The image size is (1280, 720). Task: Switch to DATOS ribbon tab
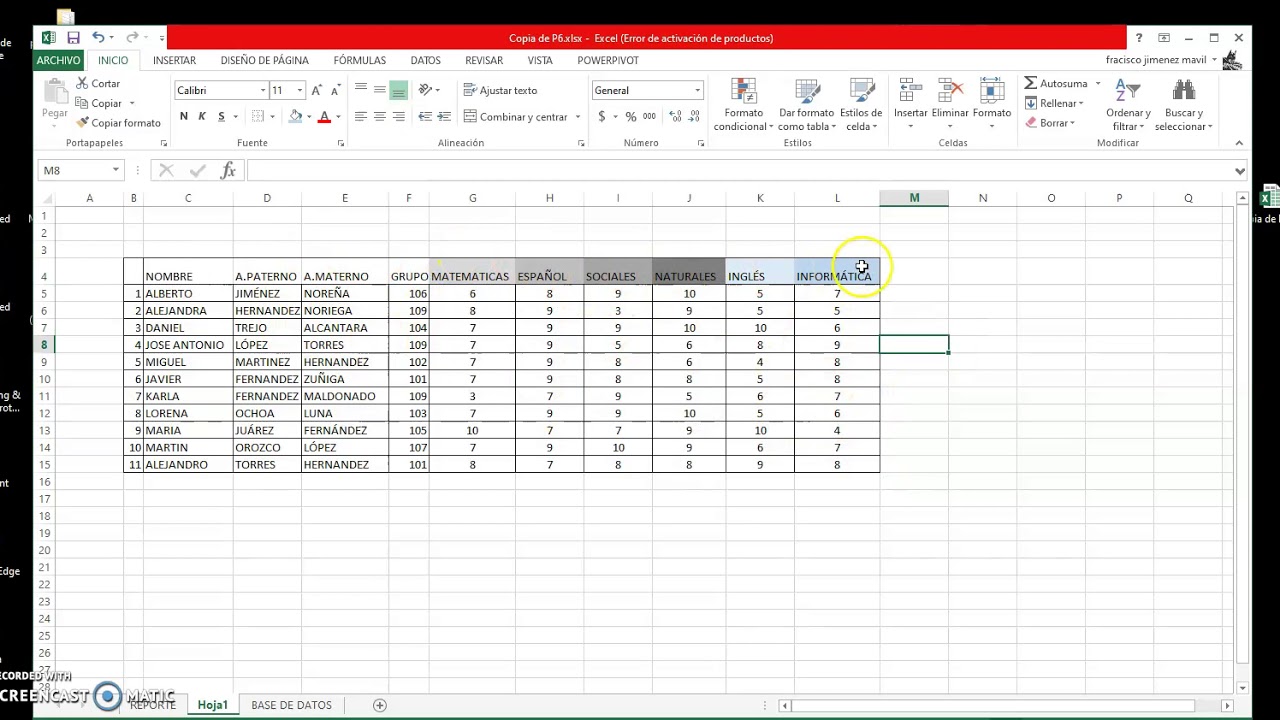[425, 60]
